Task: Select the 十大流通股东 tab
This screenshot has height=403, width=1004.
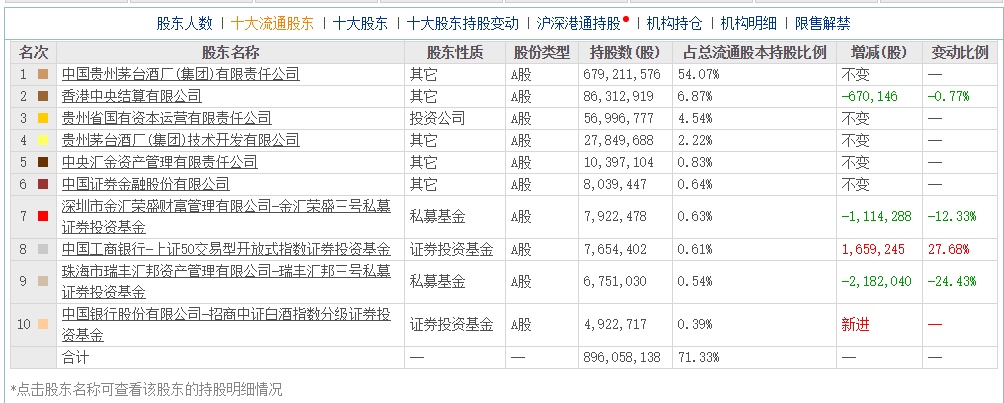Action: coord(273,24)
